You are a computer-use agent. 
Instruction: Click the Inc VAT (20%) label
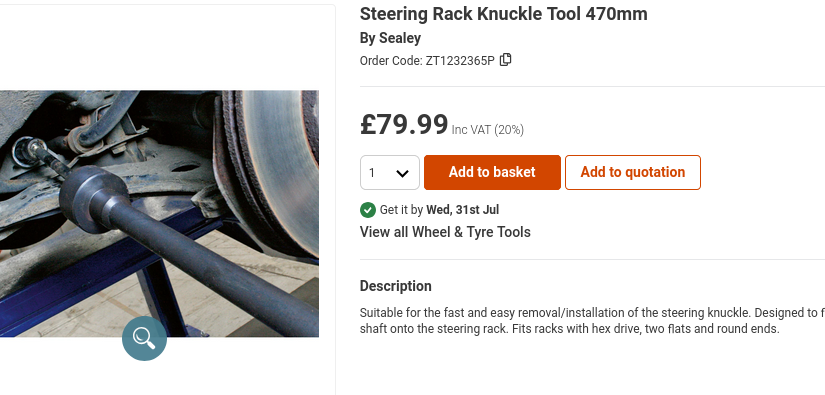[488, 130]
